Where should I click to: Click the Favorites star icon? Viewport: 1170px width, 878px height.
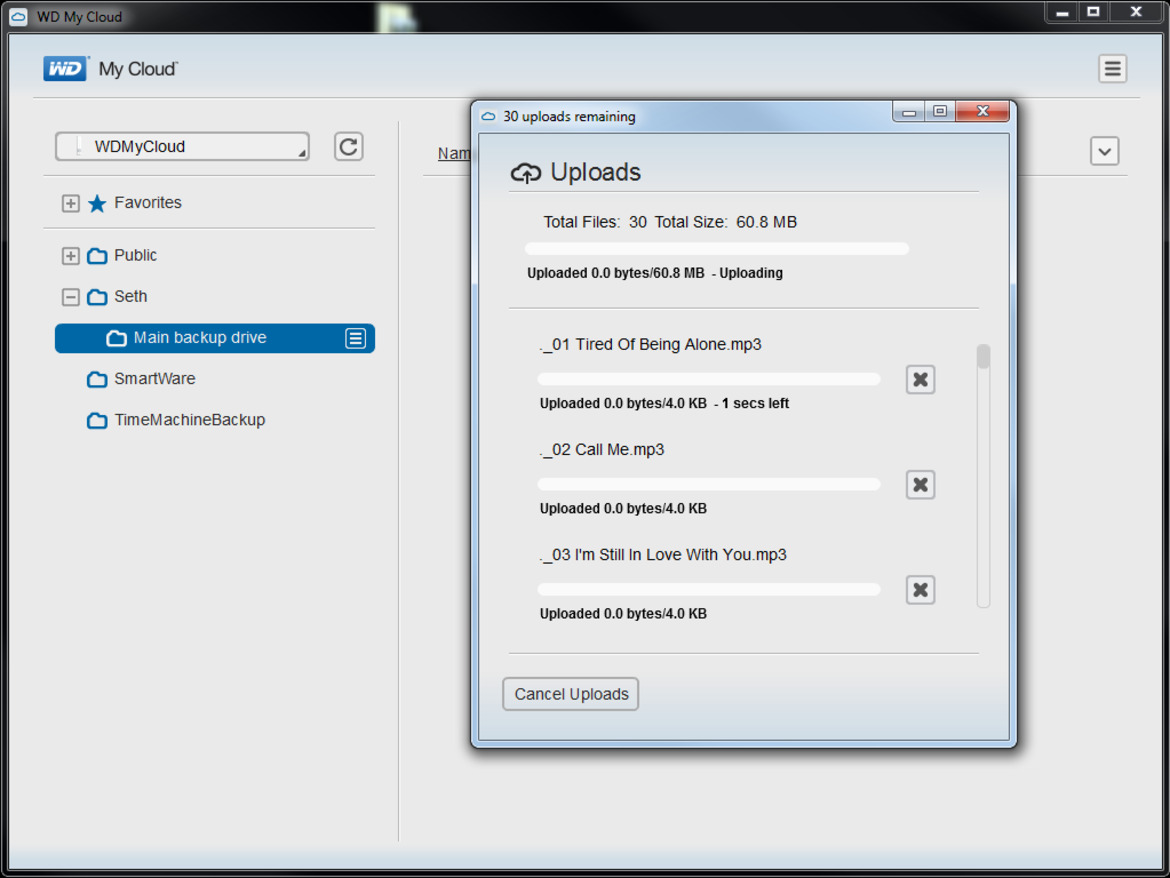pyautogui.click(x=97, y=203)
